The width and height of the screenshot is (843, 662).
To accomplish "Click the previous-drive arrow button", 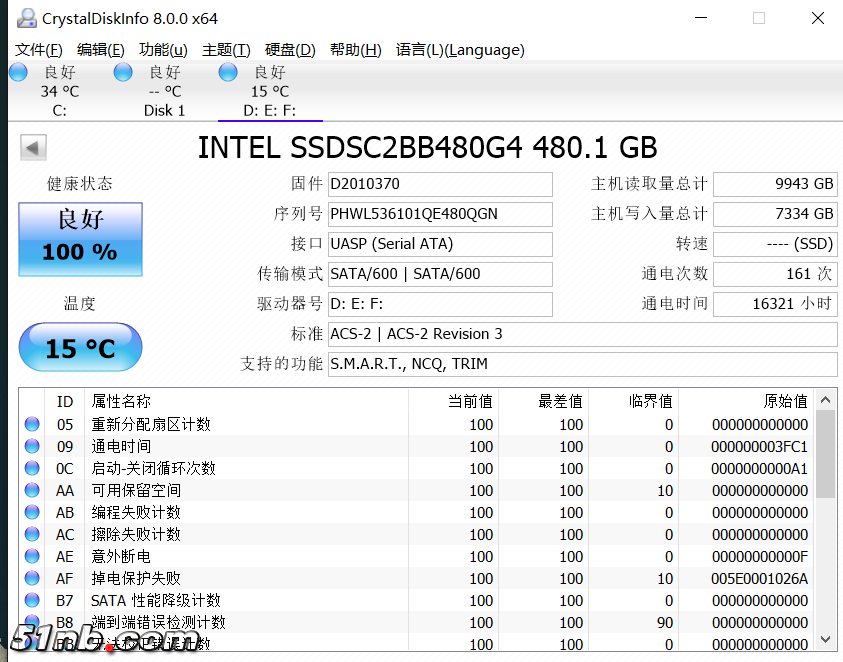I will tap(33, 147).
